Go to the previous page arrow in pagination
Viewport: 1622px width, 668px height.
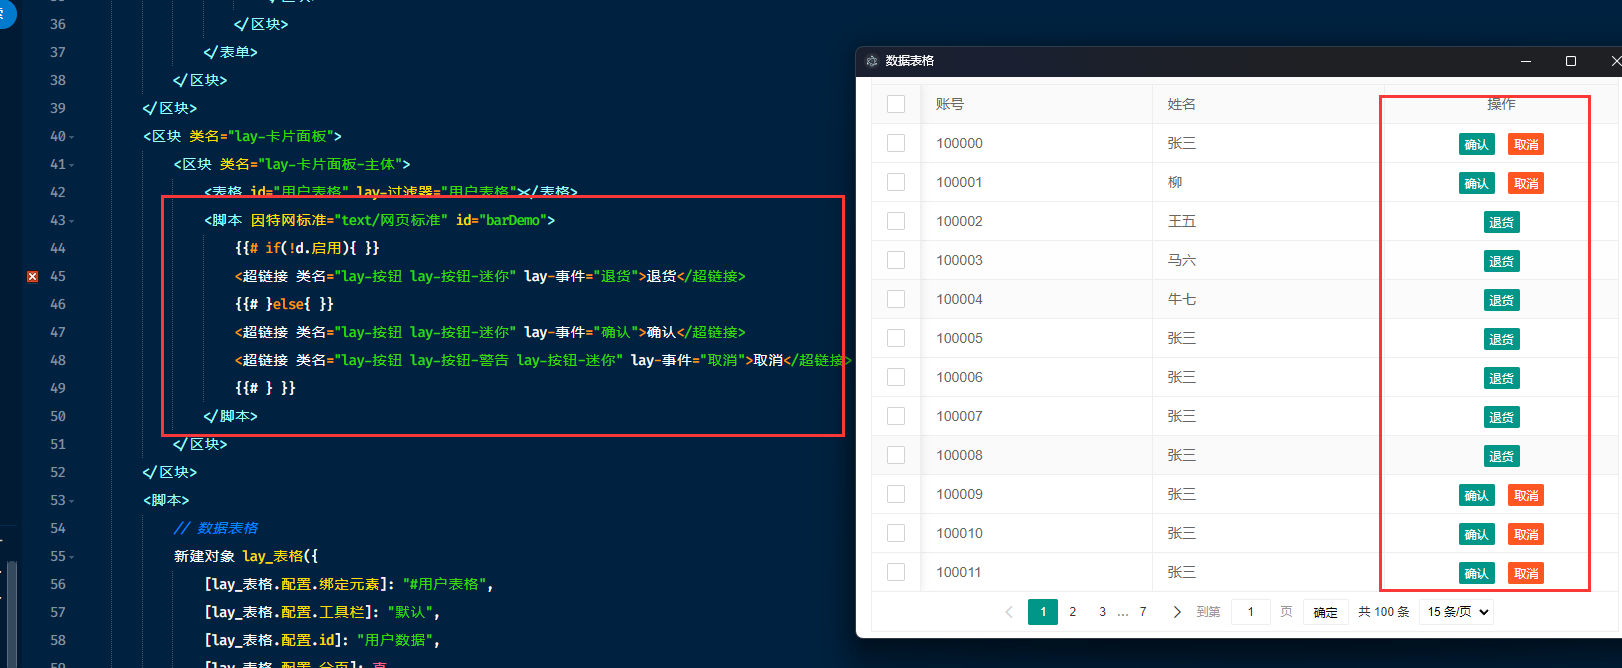1009,612
